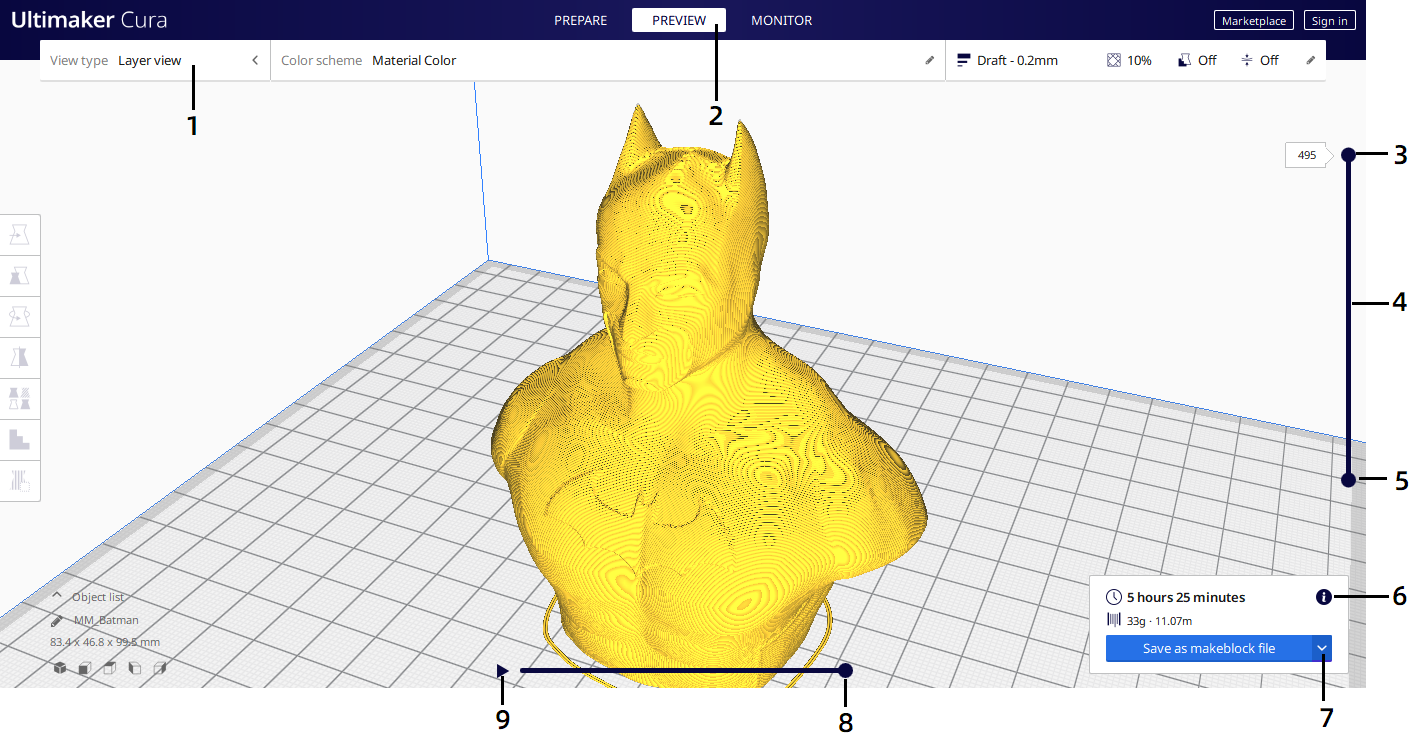Switch to front view cube icon
The image size is (1416, 736).
coord(85,667)
